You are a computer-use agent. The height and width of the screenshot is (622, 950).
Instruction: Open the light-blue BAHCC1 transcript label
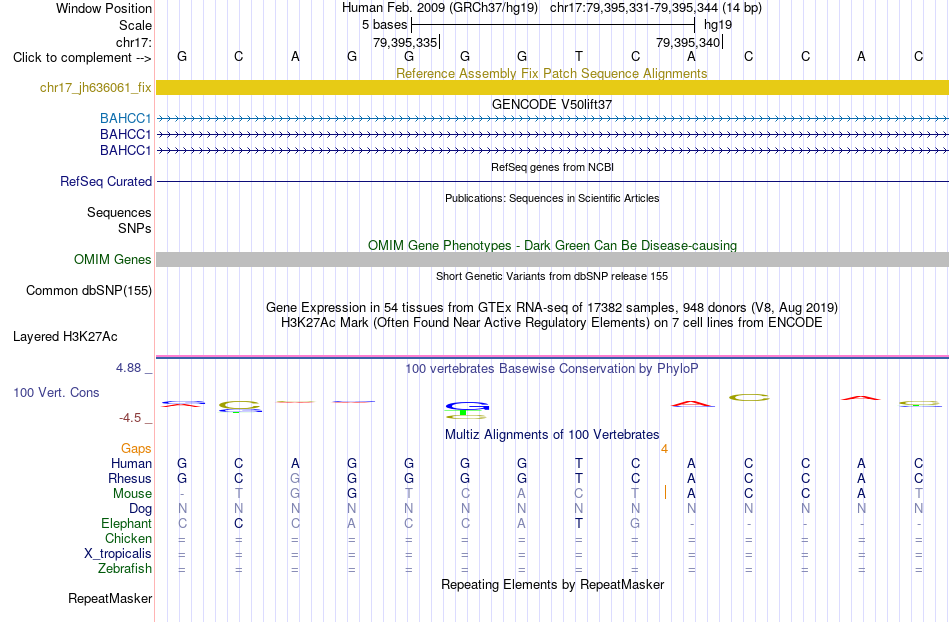[125, 118]
